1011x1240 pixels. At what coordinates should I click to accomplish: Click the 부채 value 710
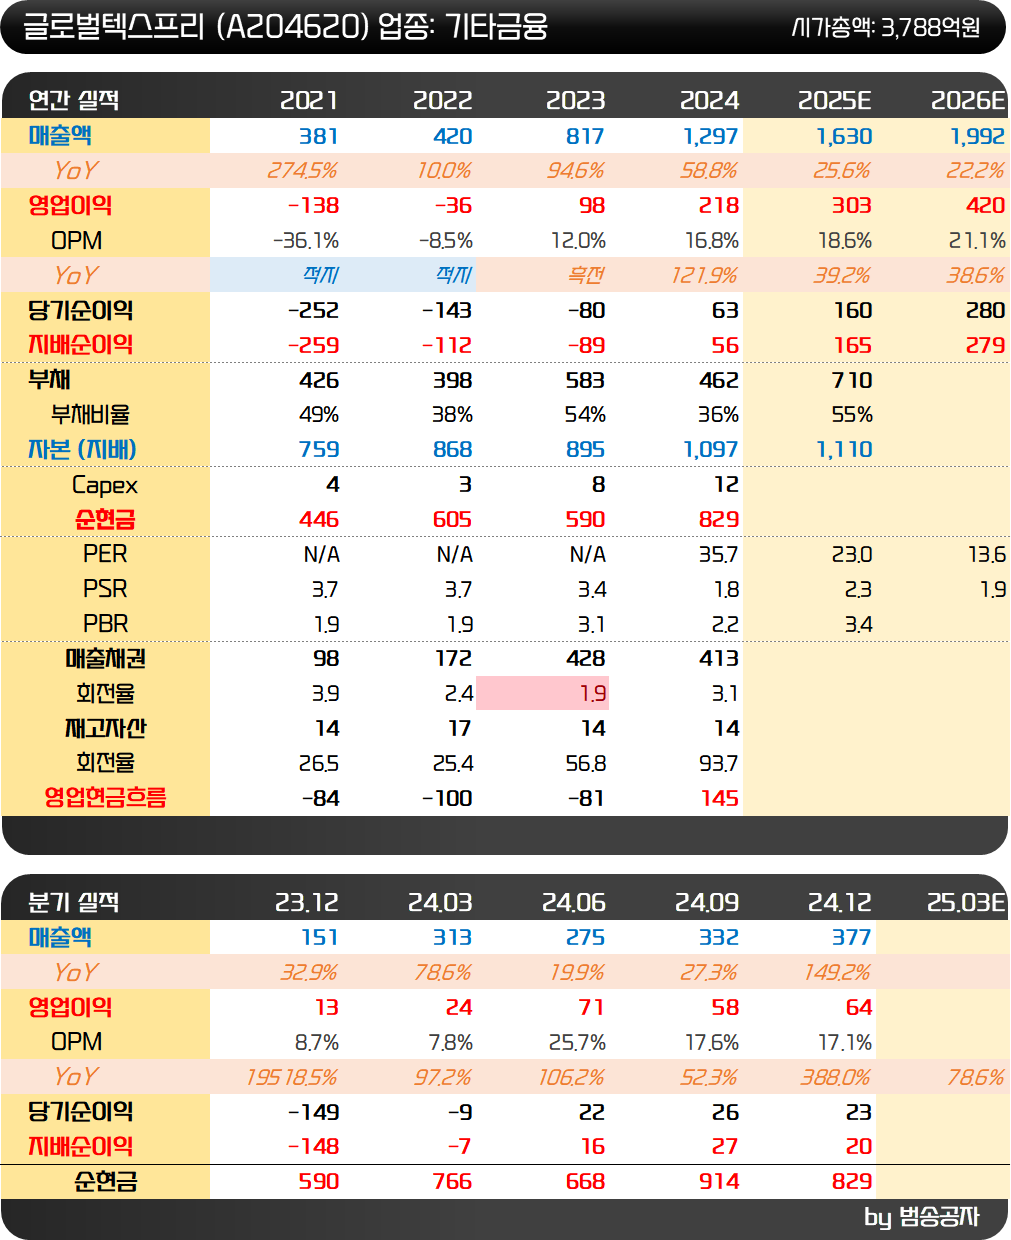coord(852,380)
